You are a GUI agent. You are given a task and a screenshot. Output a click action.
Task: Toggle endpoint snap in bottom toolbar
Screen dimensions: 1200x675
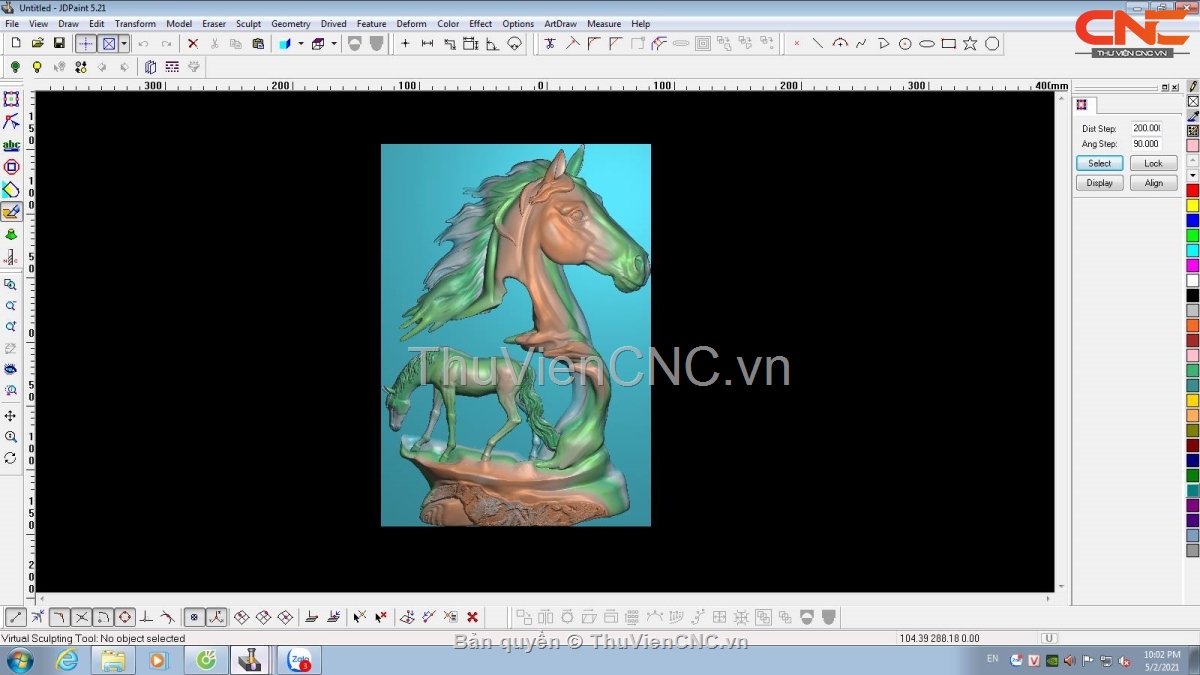16,618
